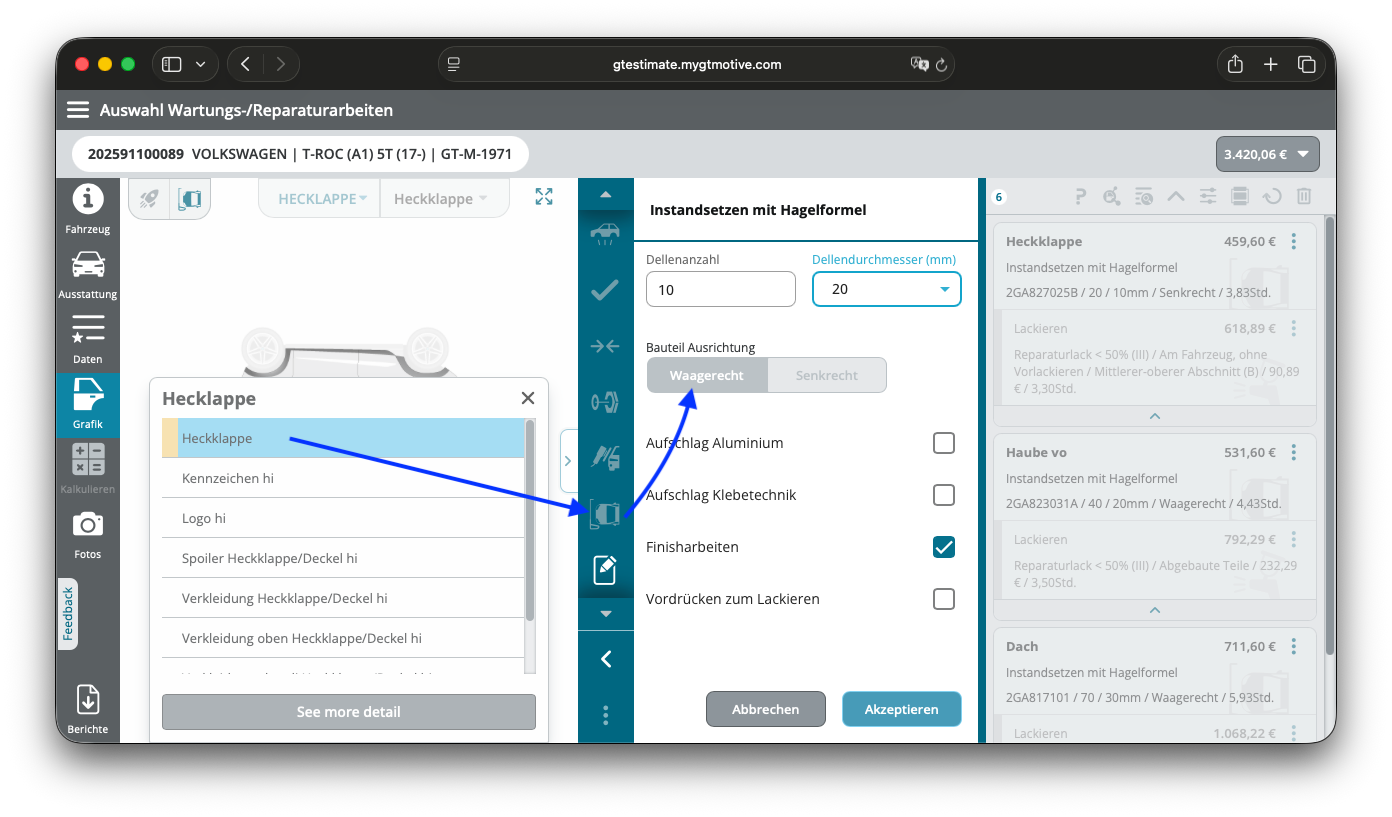This screenshot has width=1392, height=817.
Task: Click the search list icon in toolbar
Action: [1144, 197]
